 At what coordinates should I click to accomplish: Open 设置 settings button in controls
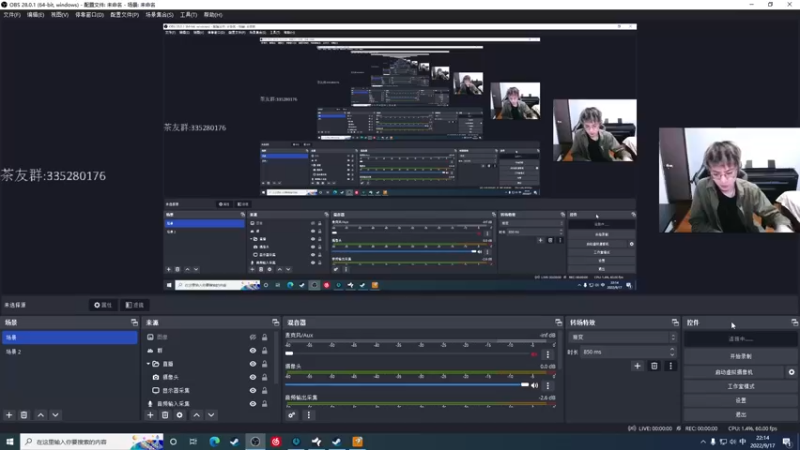(x=740, y=401)
